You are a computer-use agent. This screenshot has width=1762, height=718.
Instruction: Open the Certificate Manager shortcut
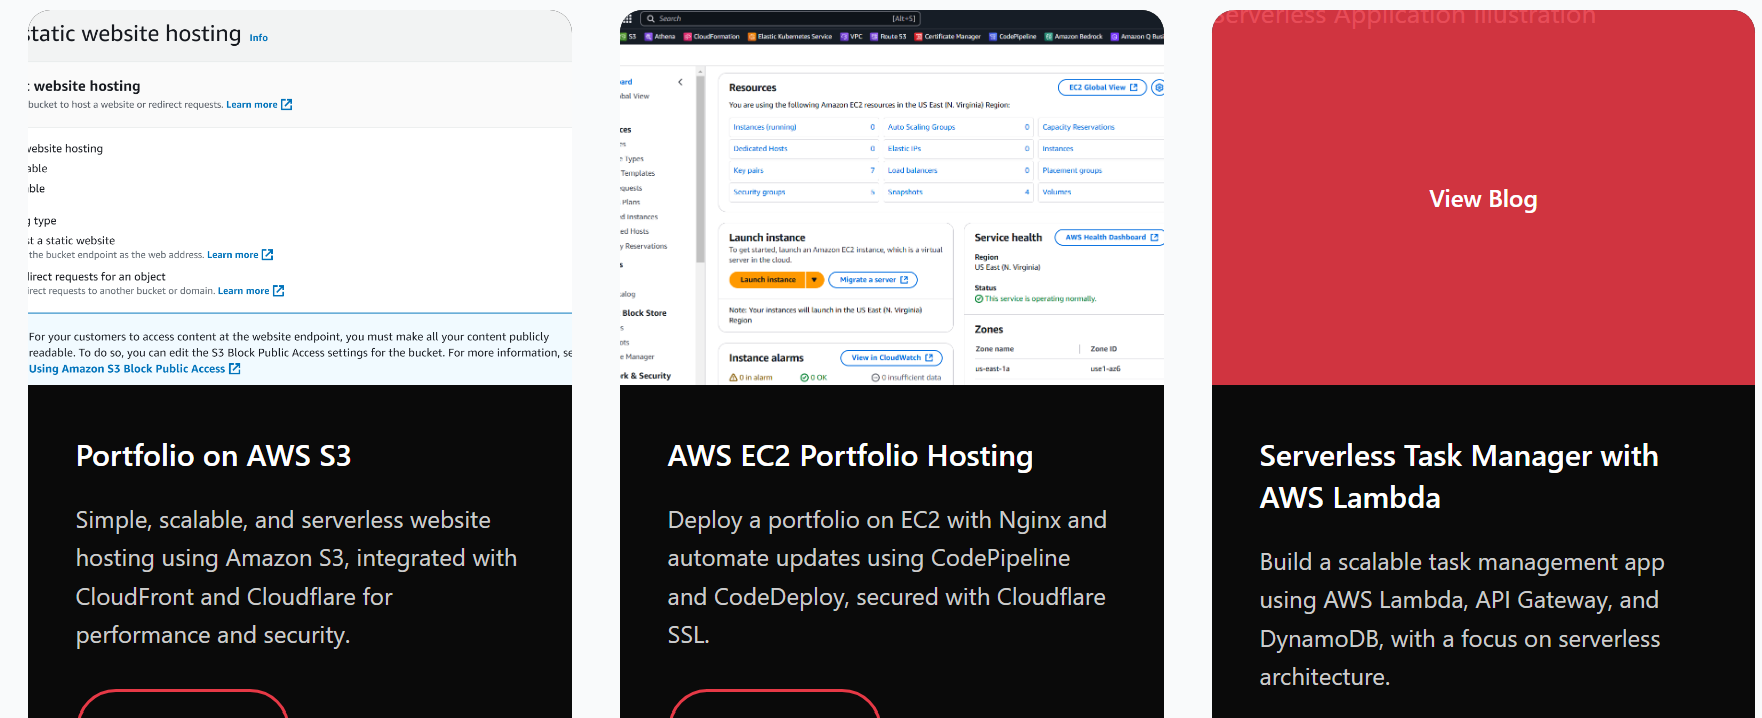tap(918, 36)
